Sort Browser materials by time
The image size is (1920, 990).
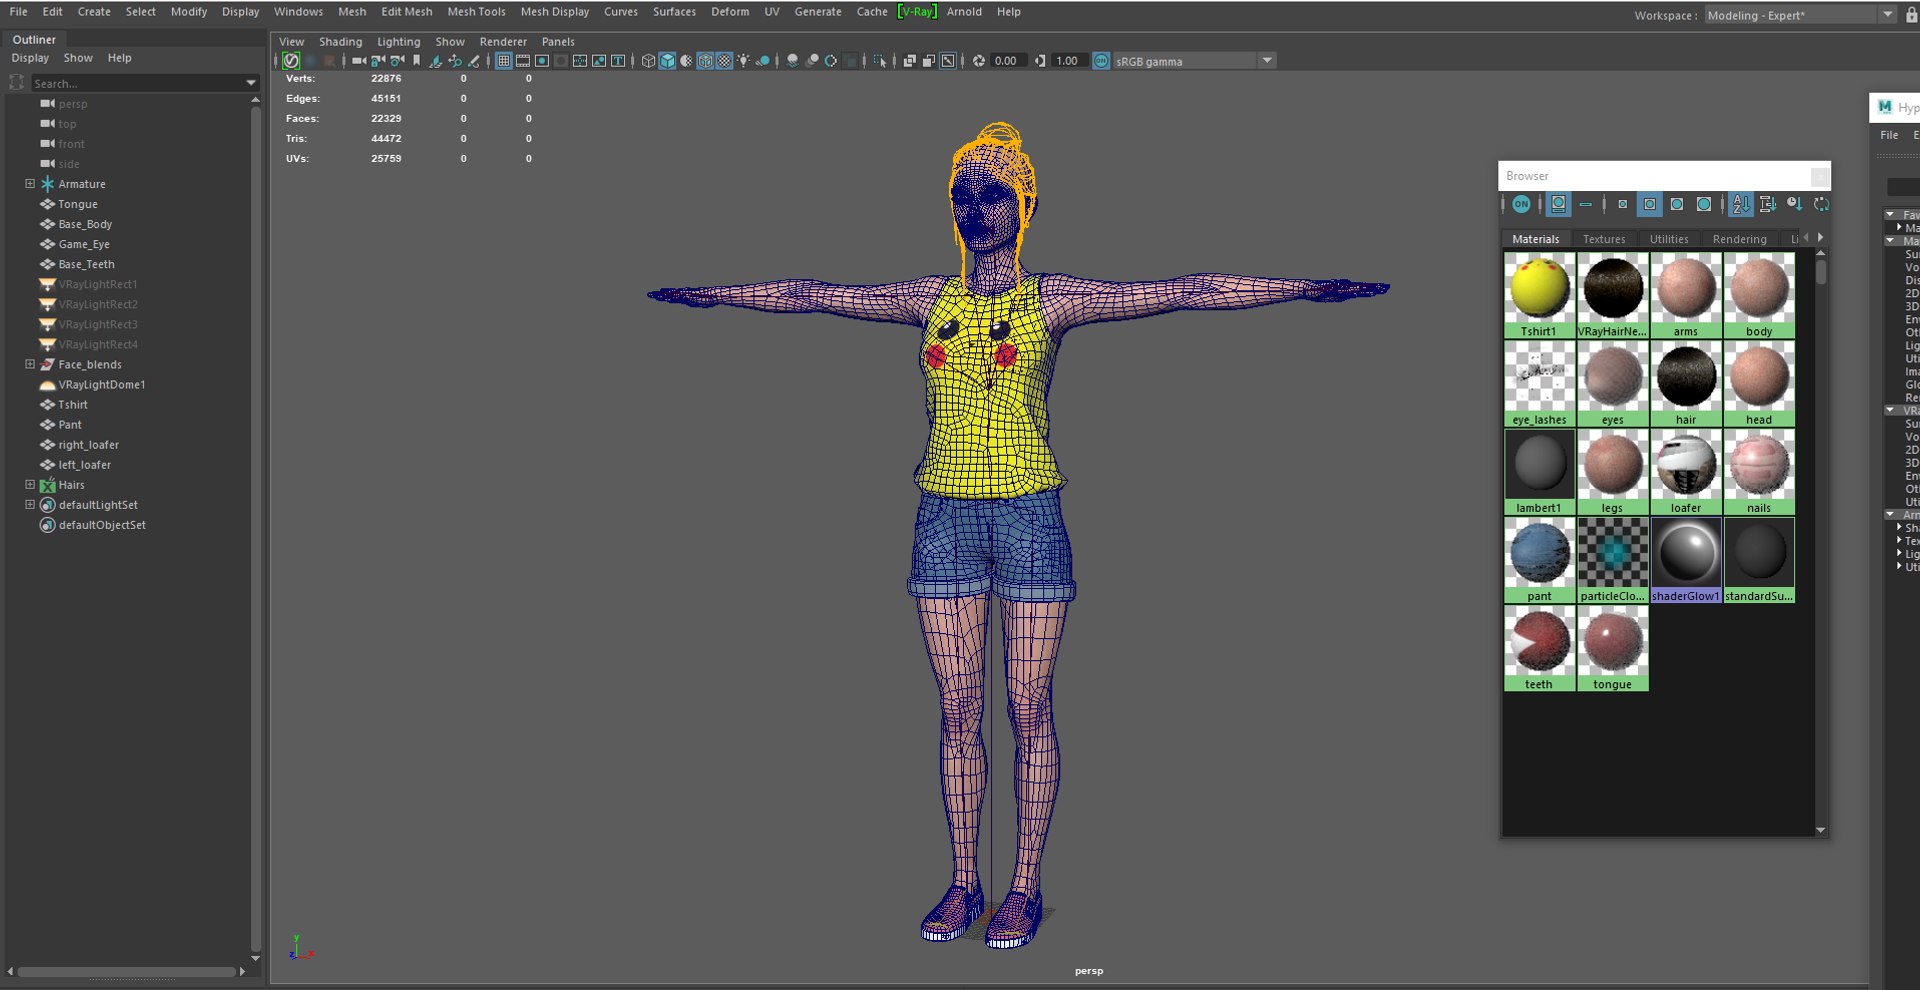tap(1795, 204)
